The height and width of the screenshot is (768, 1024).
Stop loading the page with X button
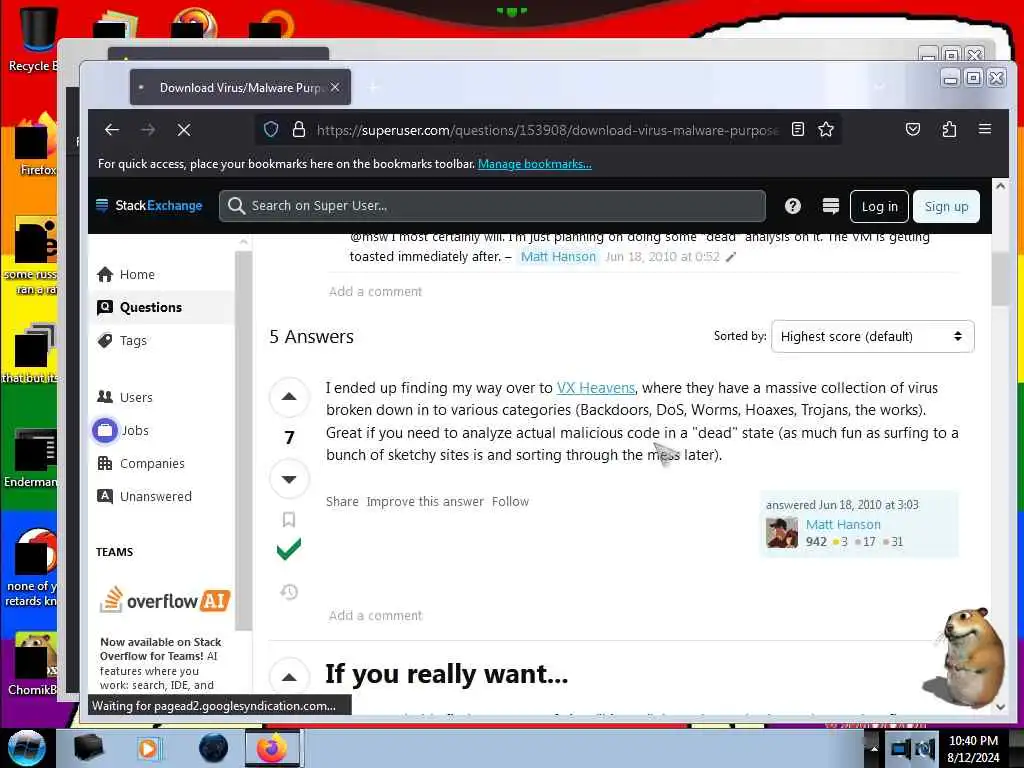pyautogui.click(x=184, y=130)
